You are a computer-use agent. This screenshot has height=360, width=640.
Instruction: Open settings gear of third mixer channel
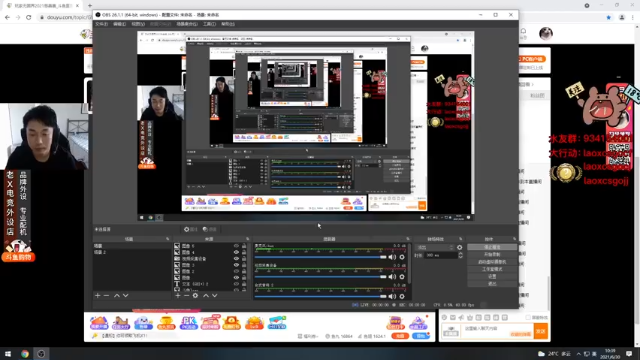[402, 296]
